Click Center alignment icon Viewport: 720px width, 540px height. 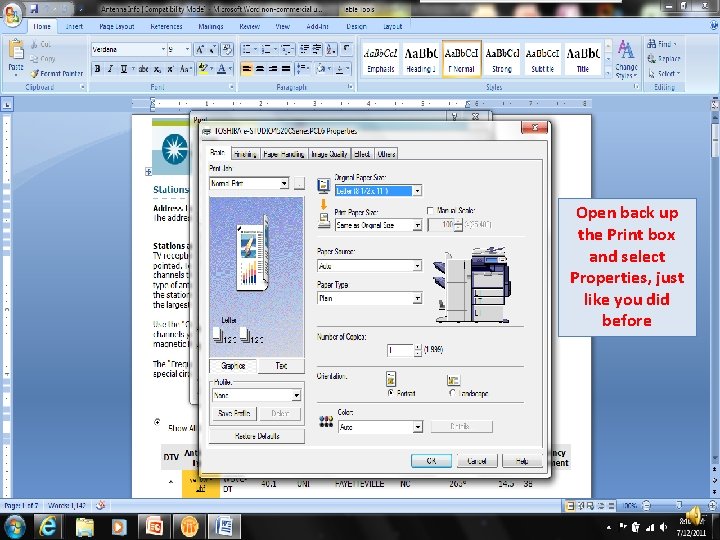pyautogui.click(x=260, y=69)
